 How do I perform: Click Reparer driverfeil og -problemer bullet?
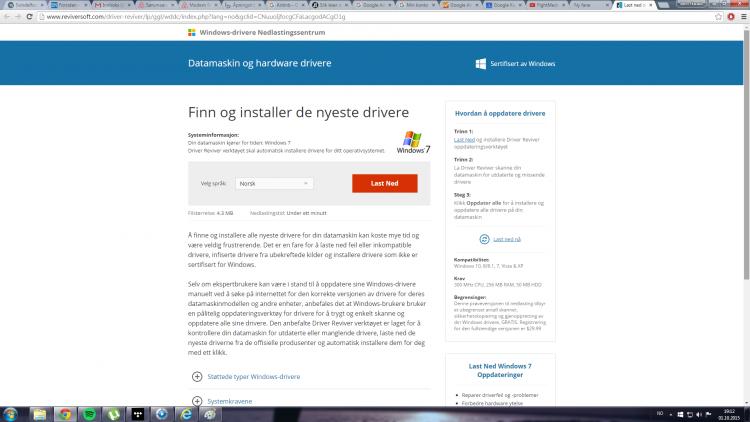(x=500, y=395)
